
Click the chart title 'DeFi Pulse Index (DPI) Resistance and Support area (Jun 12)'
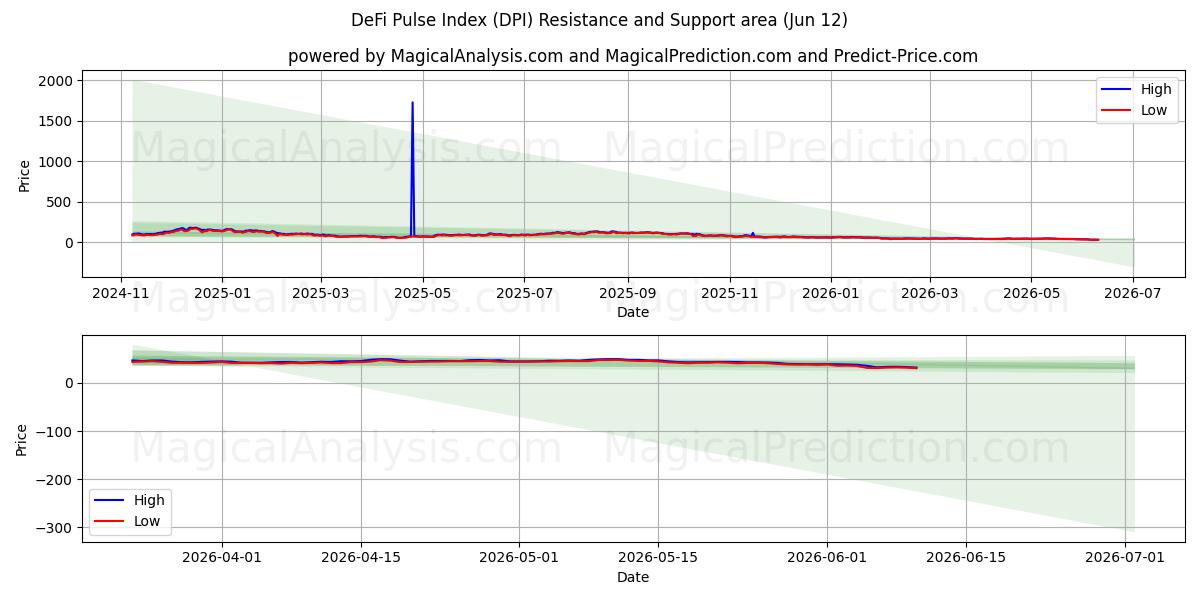599,20
